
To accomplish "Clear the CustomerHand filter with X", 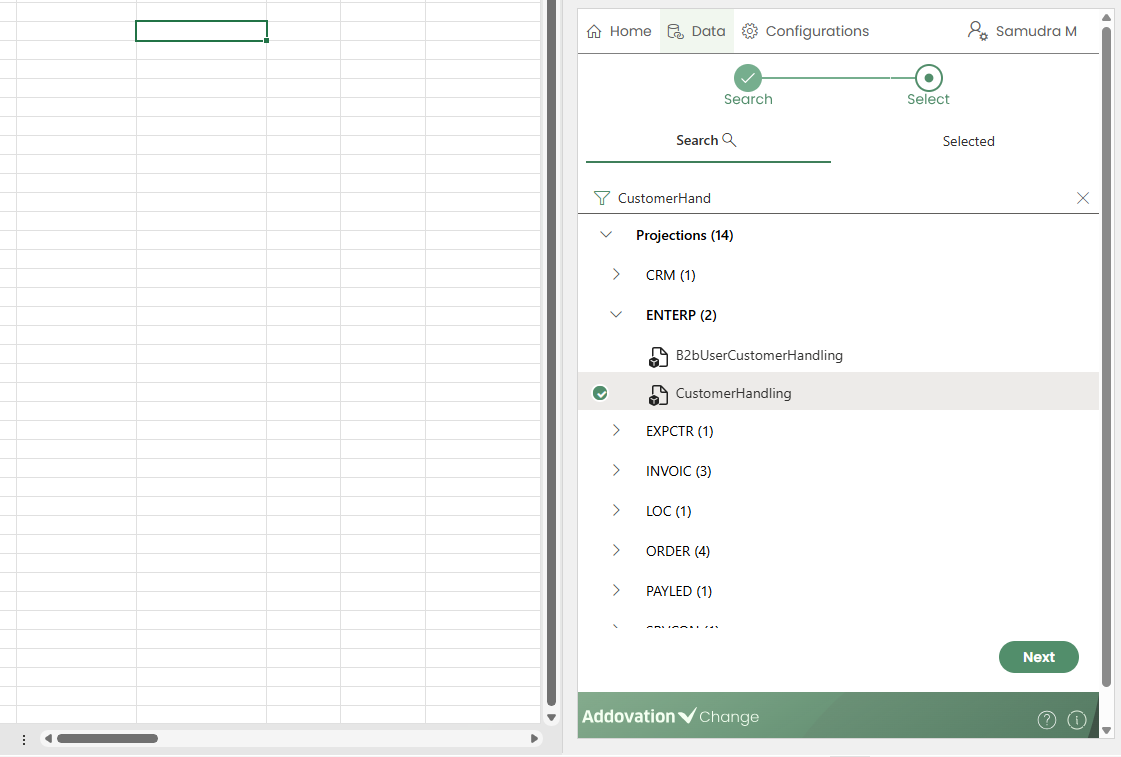I will 1082,198.
